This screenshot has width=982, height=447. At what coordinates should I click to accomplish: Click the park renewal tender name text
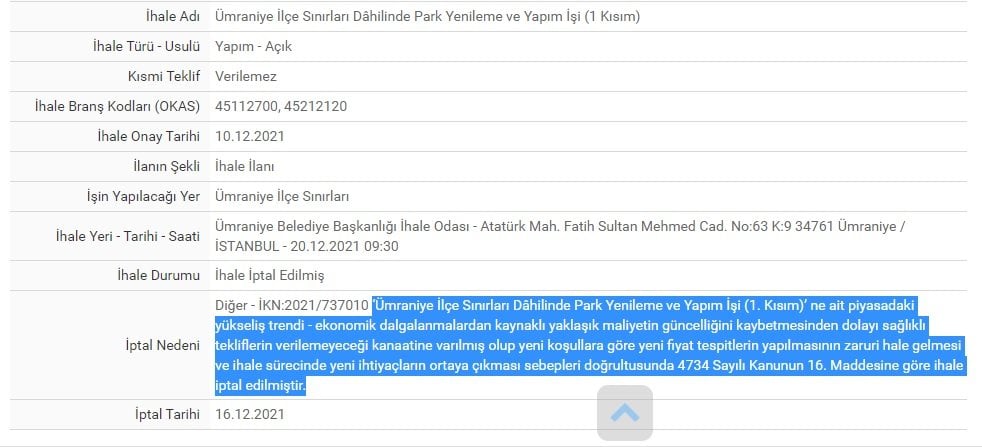[427, 16]
